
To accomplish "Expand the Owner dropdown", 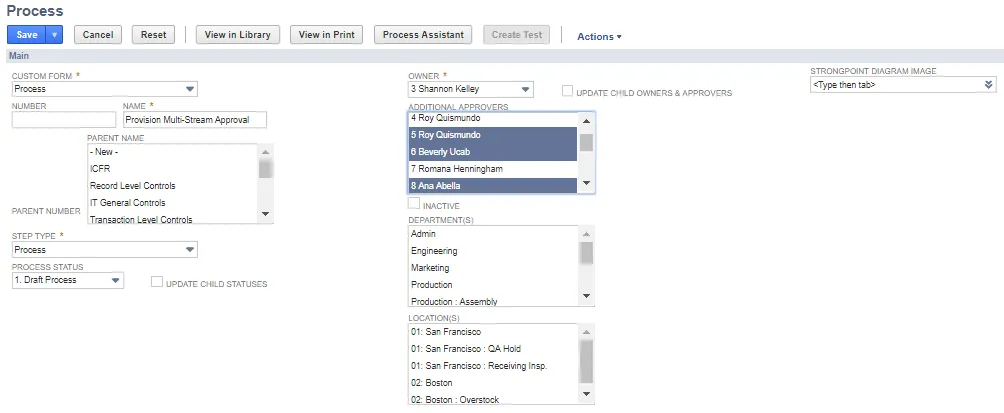I will click(x=471, y=89).
